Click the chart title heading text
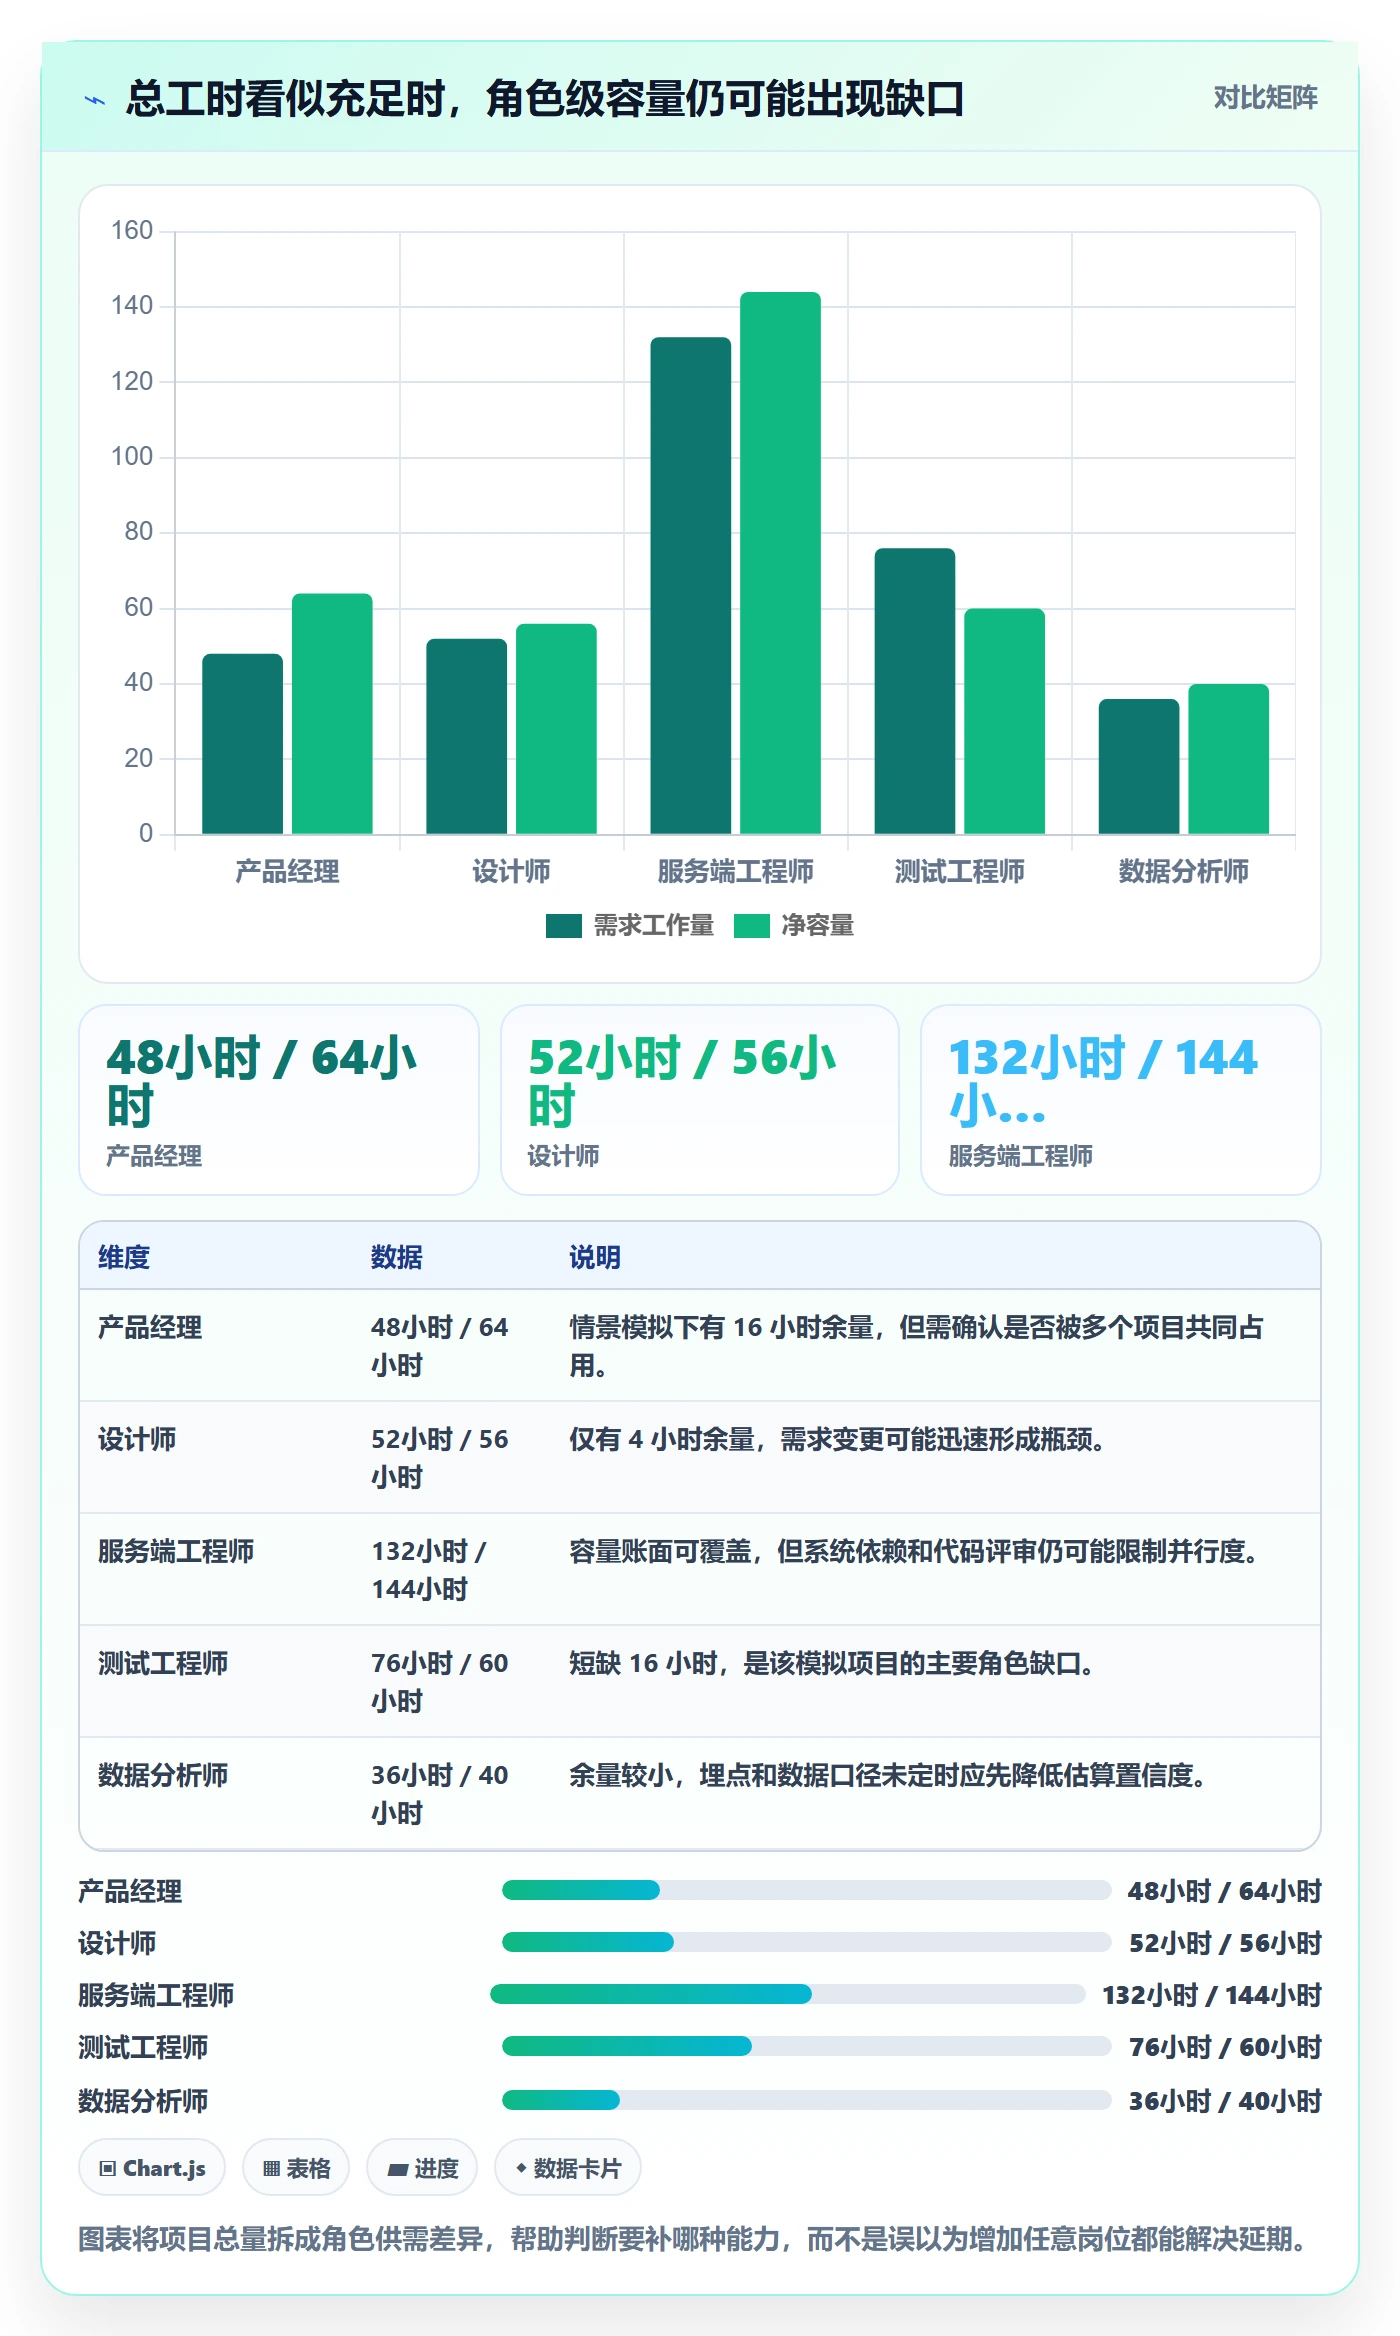 pos(545,99)
